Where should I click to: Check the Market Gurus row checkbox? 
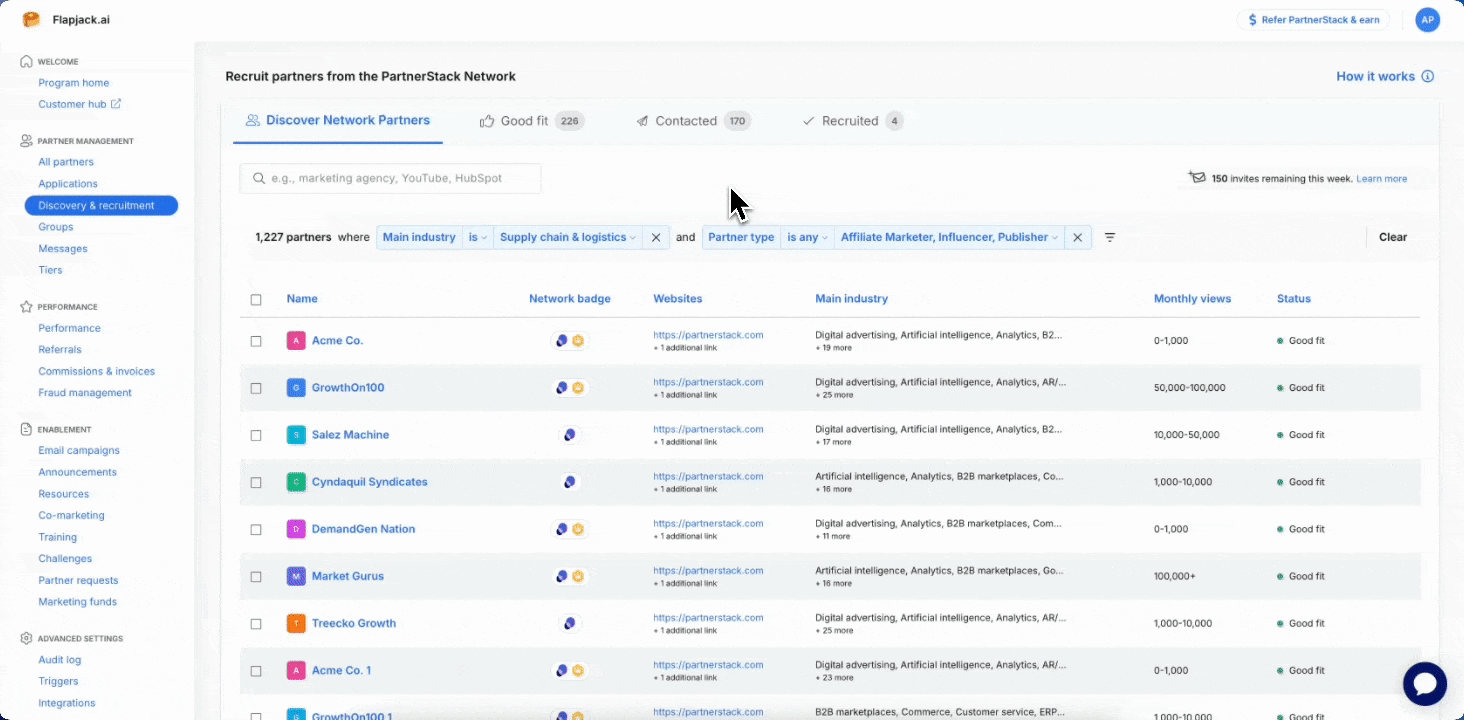[256, 576]
